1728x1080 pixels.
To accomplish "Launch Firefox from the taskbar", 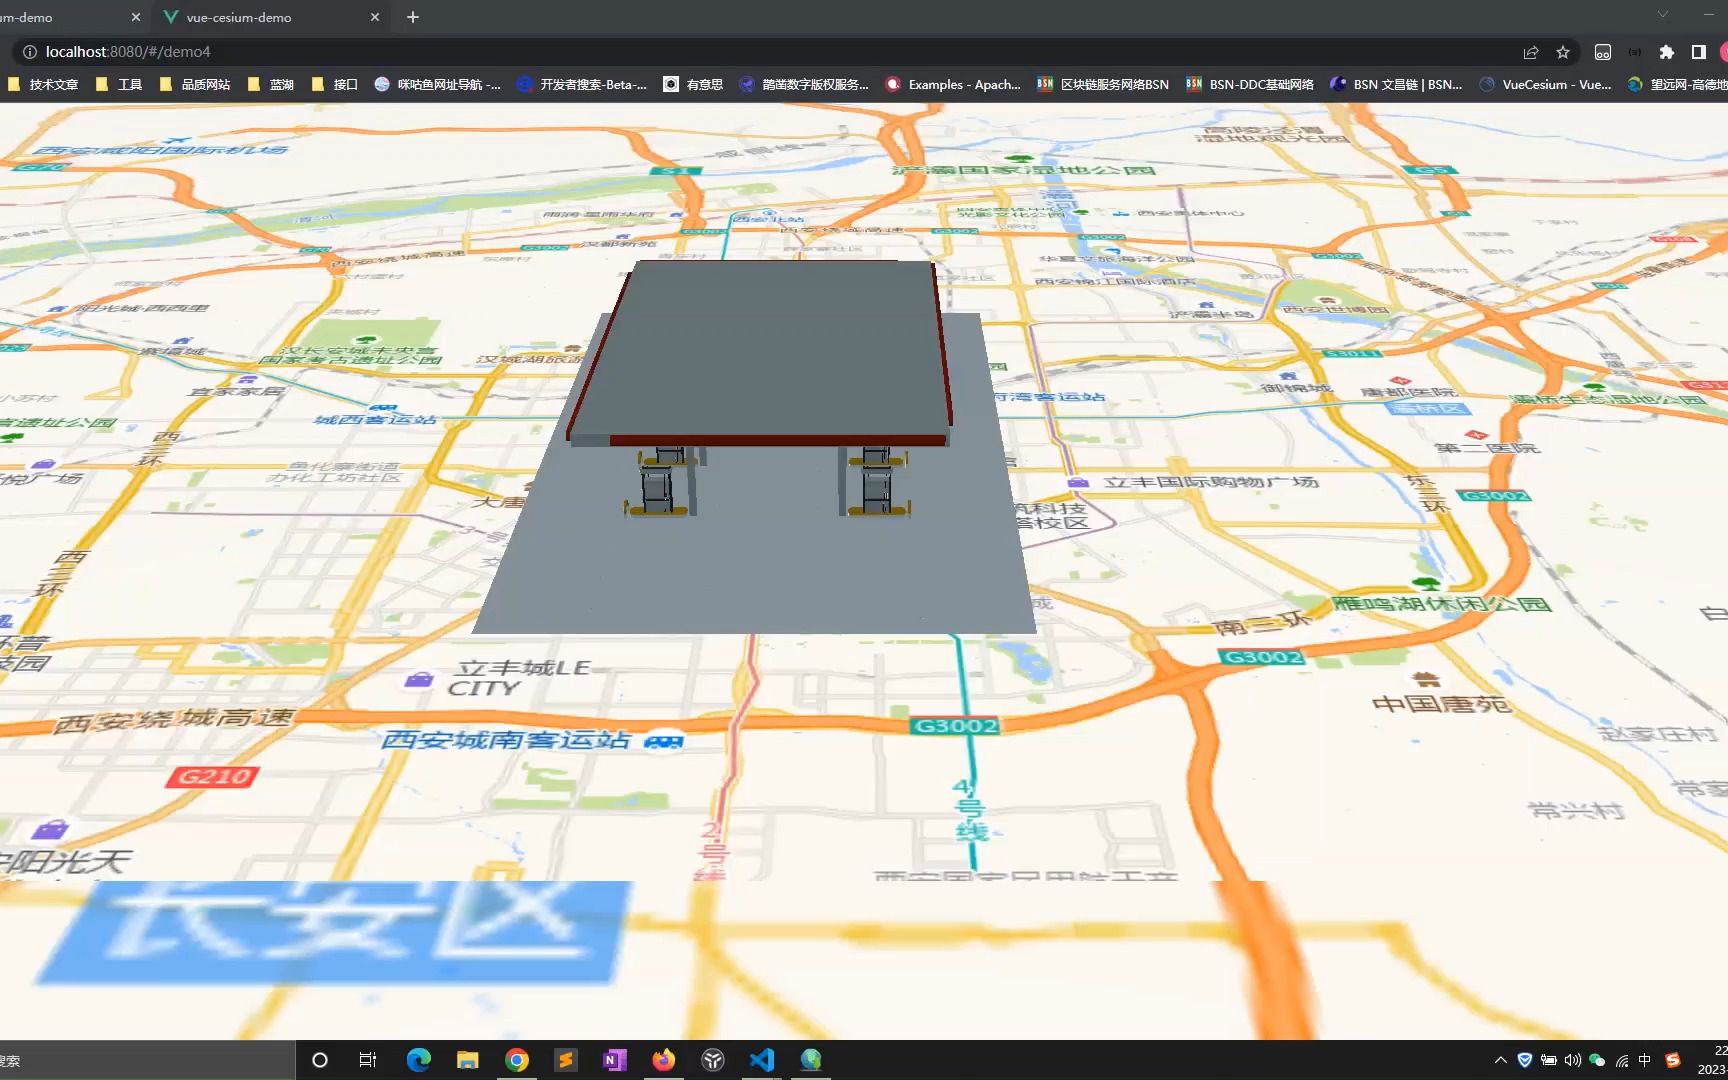I will (x=663, y=1059).
